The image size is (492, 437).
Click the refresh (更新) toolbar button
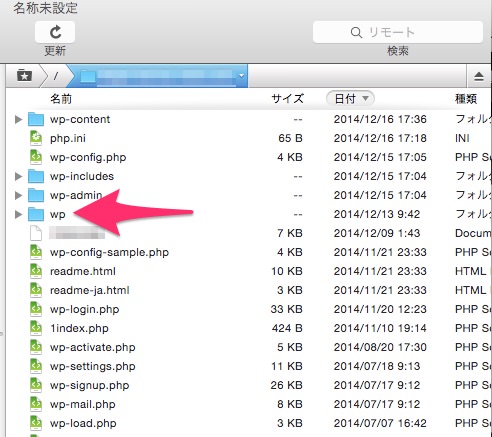tap(55, 32)
